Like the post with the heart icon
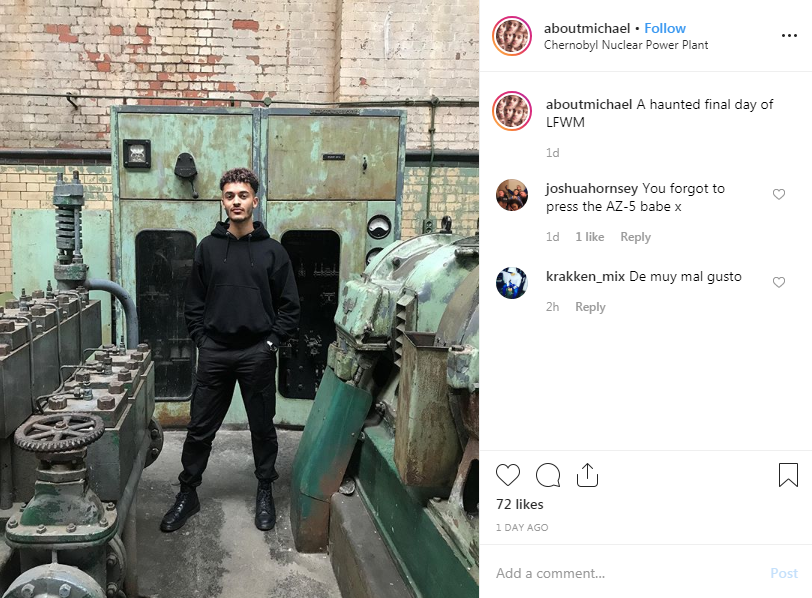 pyautogui.click(x=508, y=475)
